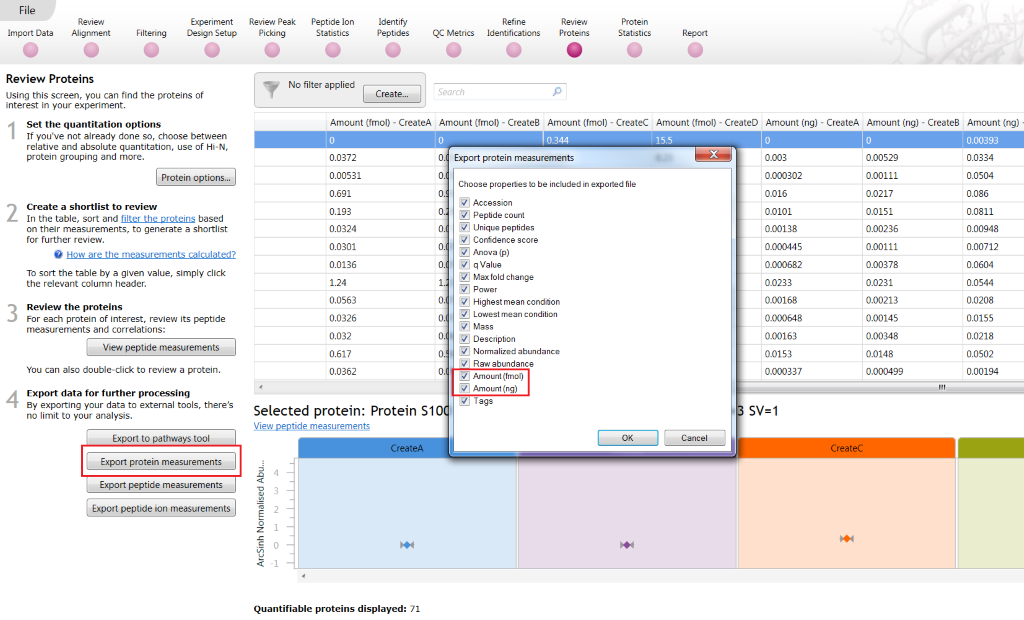
Task: Click the Report workflow step circle
Action: click(x=696, y=50)
